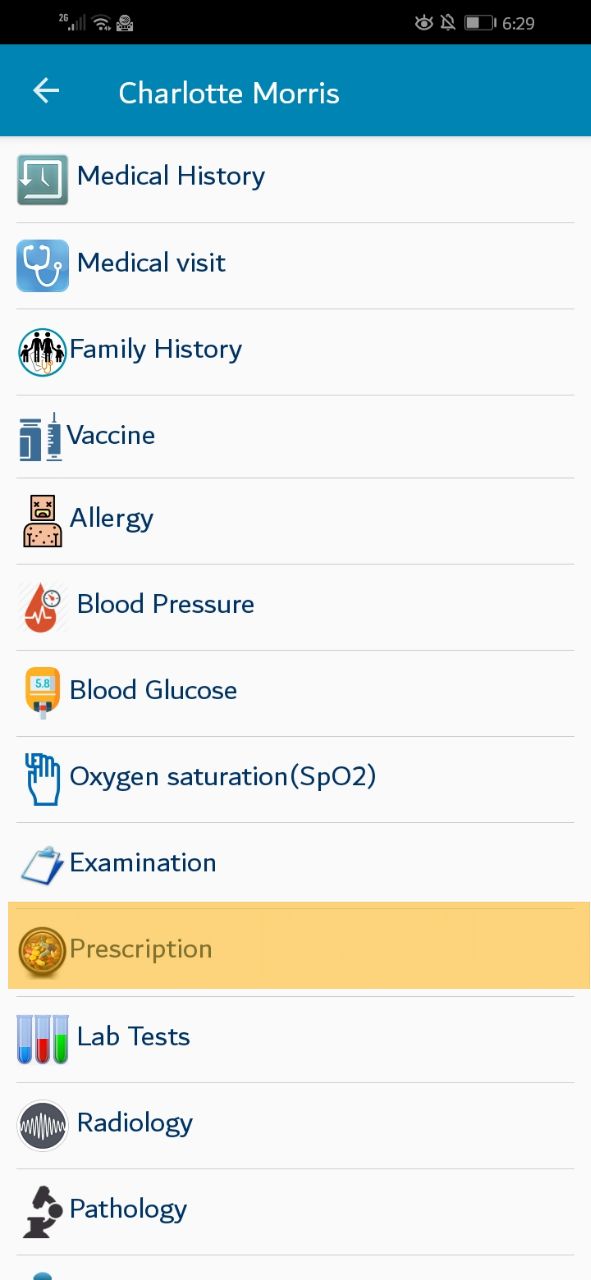Tap the Pathology microscope icon
Image resolution: width=591 pixels, height=1280 pixels.
click(x=42, y=1212)
